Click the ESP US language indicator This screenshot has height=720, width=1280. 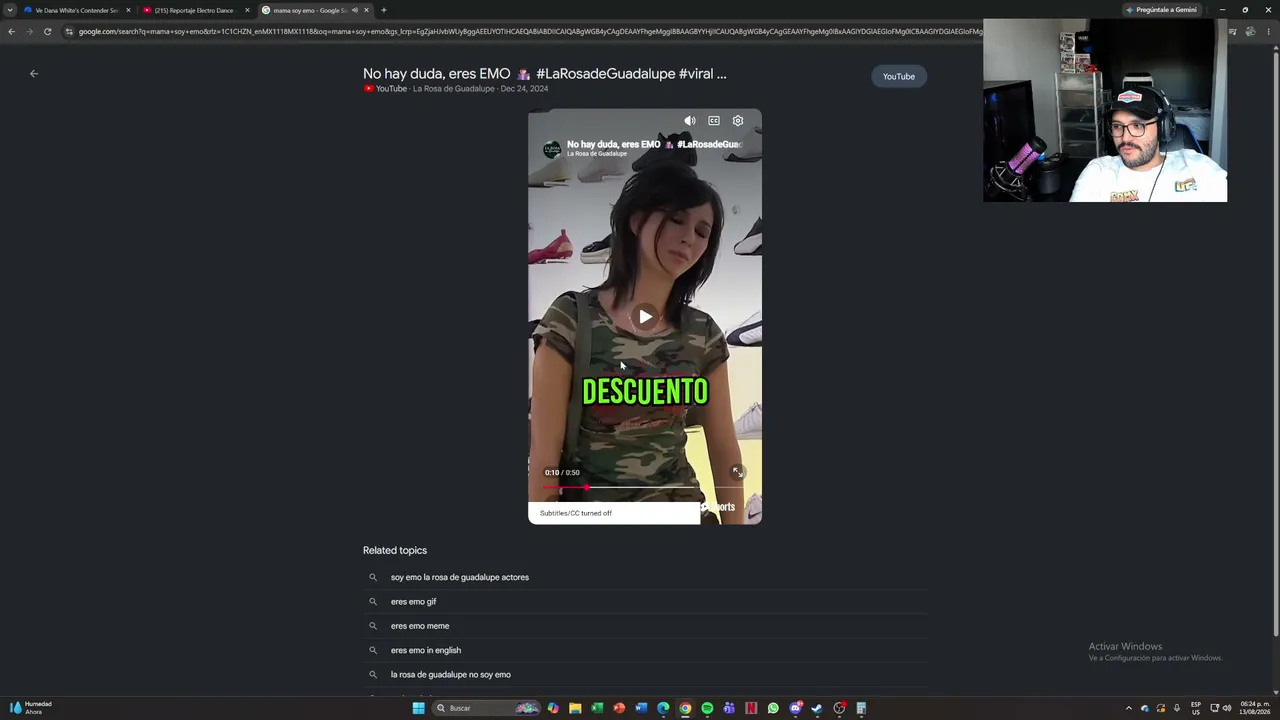point(1196,708)
